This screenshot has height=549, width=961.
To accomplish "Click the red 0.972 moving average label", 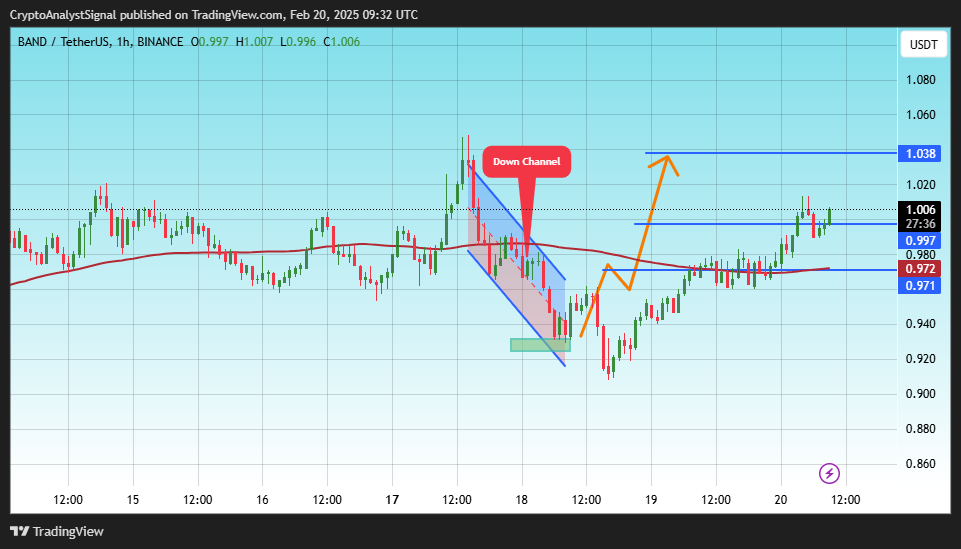I will point(919,268).
